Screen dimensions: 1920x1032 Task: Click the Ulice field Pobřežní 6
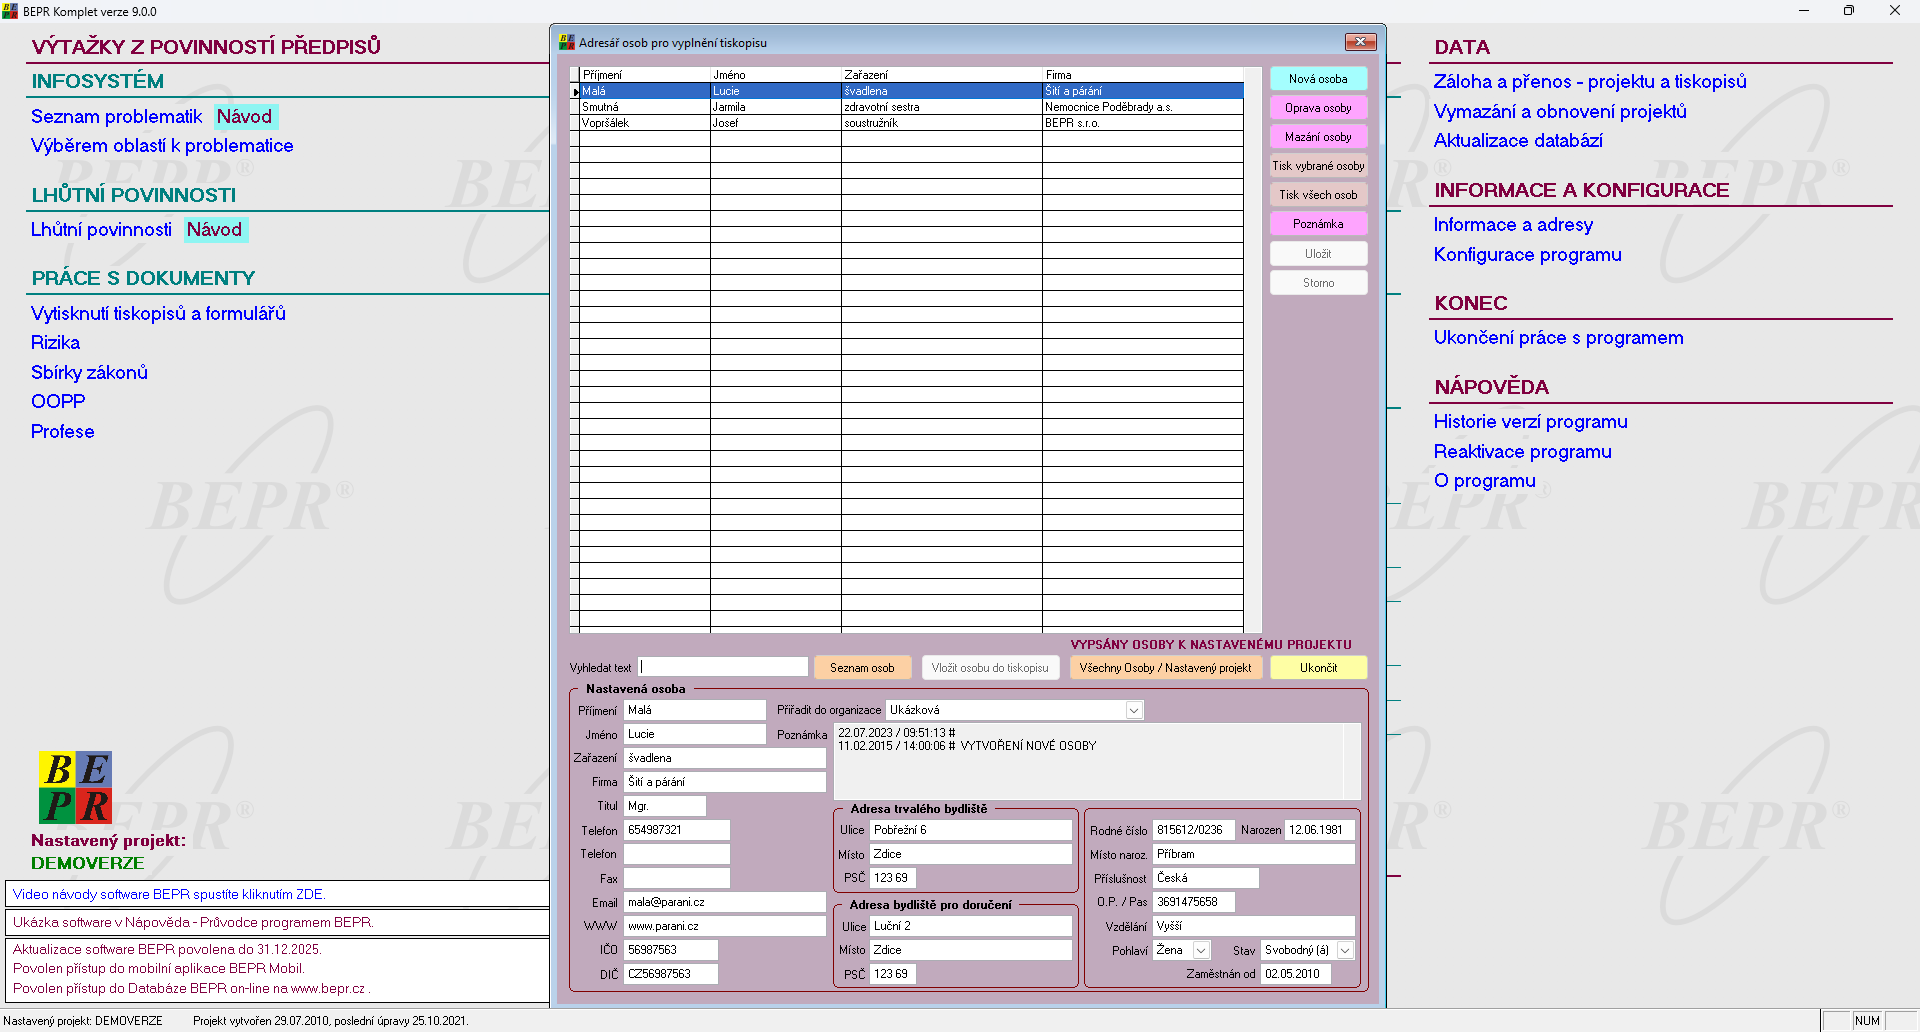971,830
